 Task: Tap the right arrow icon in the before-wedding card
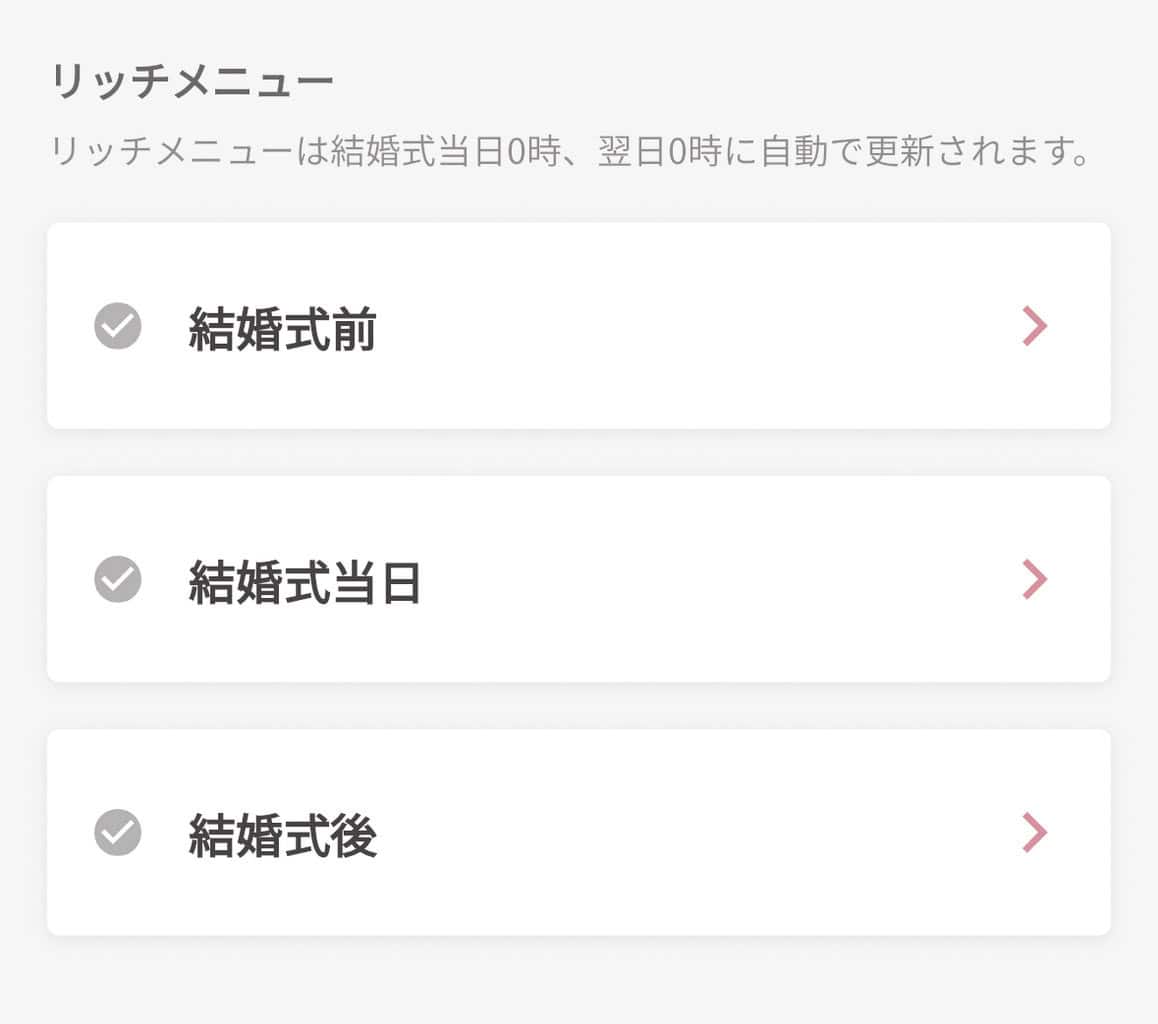(1035, 326)
